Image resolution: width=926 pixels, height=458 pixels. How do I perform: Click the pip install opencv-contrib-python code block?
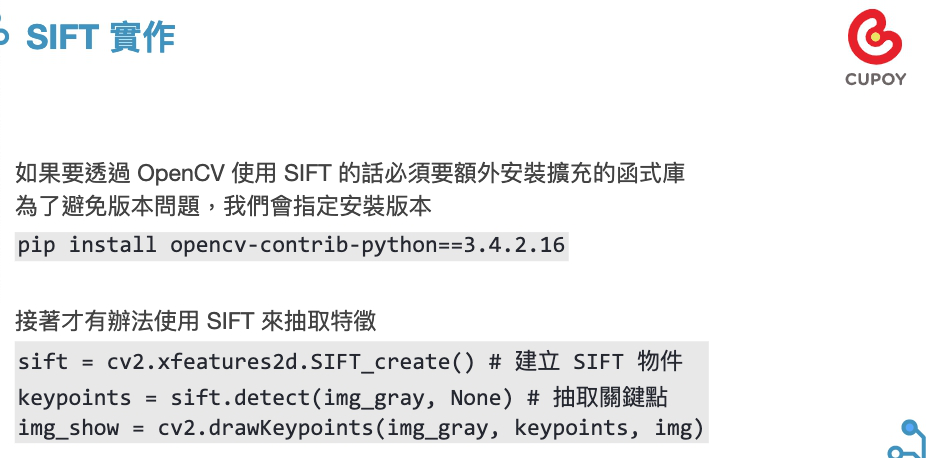click(291, 246)
